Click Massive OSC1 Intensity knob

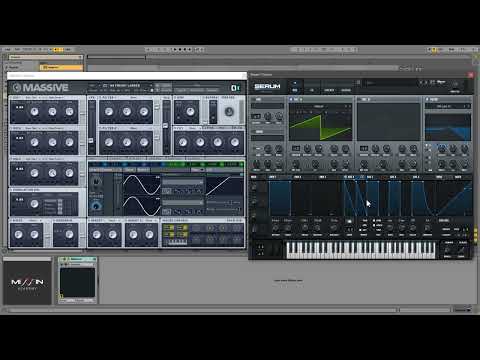[x=52, y=111]
